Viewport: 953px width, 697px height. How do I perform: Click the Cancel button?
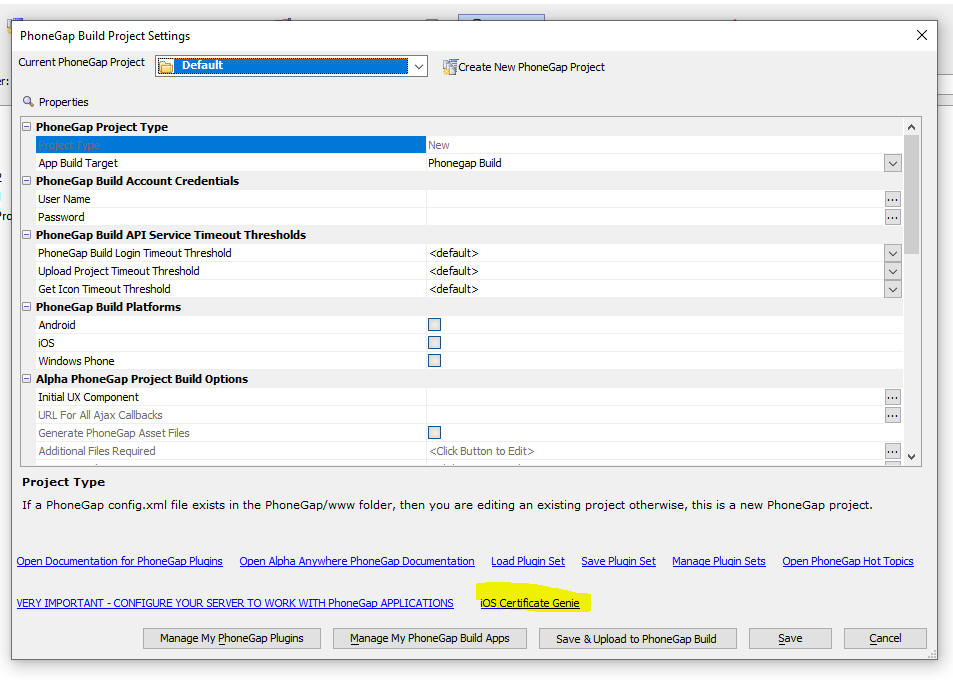pyautogui.click(x=885, y=639)
